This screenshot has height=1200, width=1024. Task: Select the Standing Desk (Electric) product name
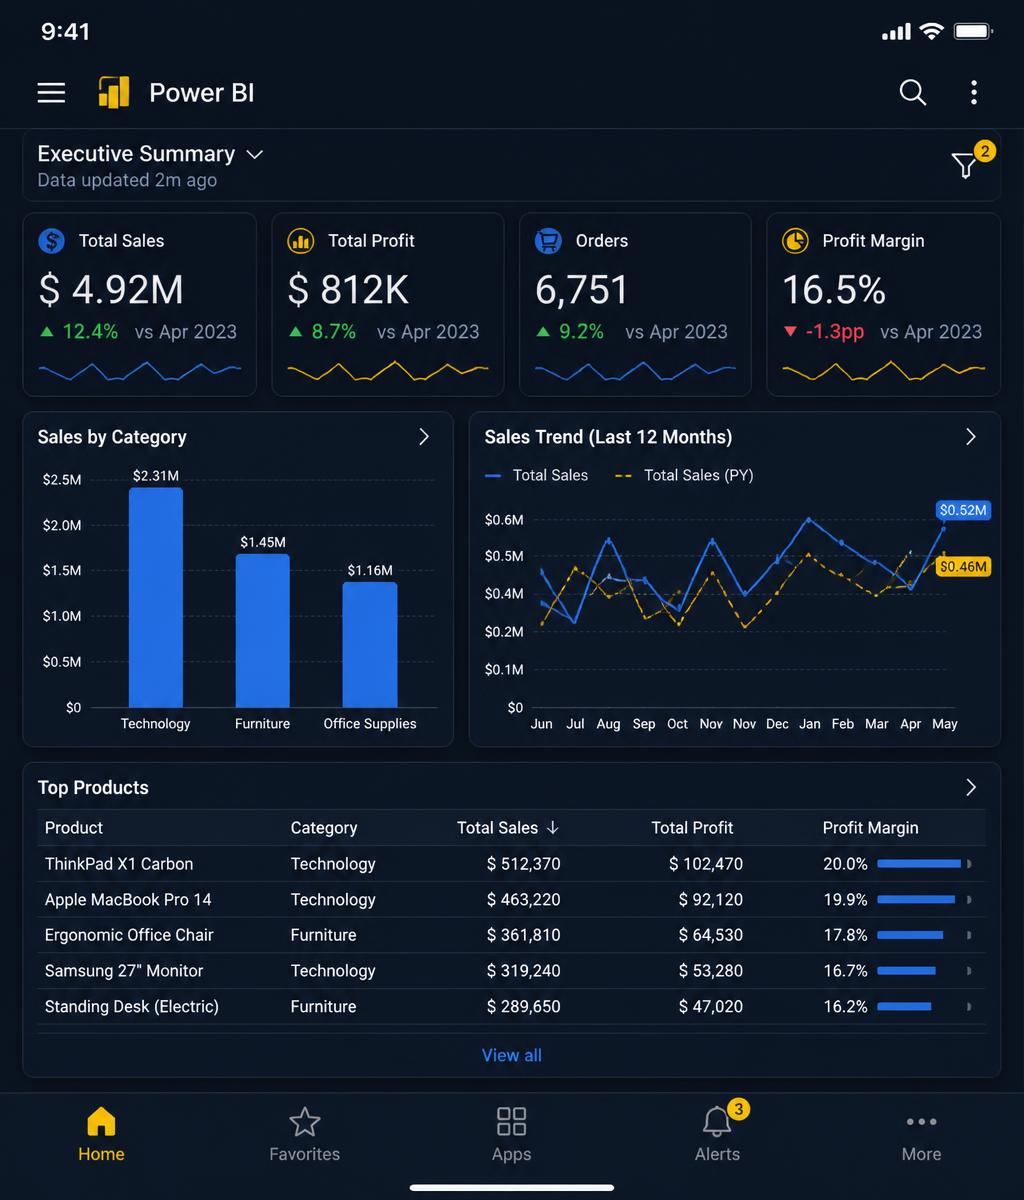point(131,1007)
